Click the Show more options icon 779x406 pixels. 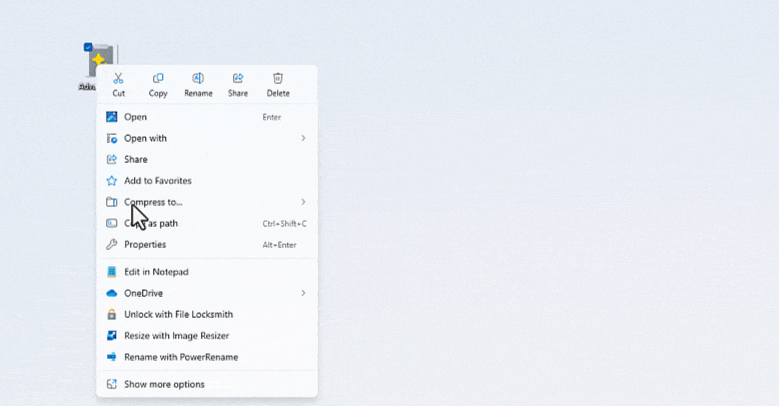pyautogui.click(x=112, y=384)
